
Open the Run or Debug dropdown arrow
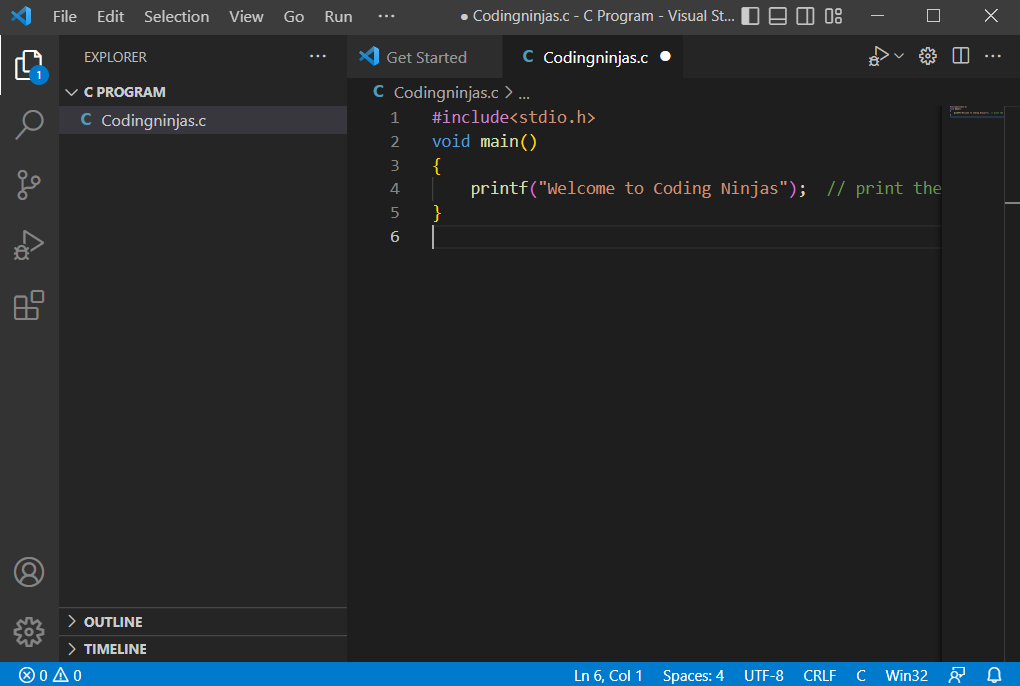[x=899, y=56]
